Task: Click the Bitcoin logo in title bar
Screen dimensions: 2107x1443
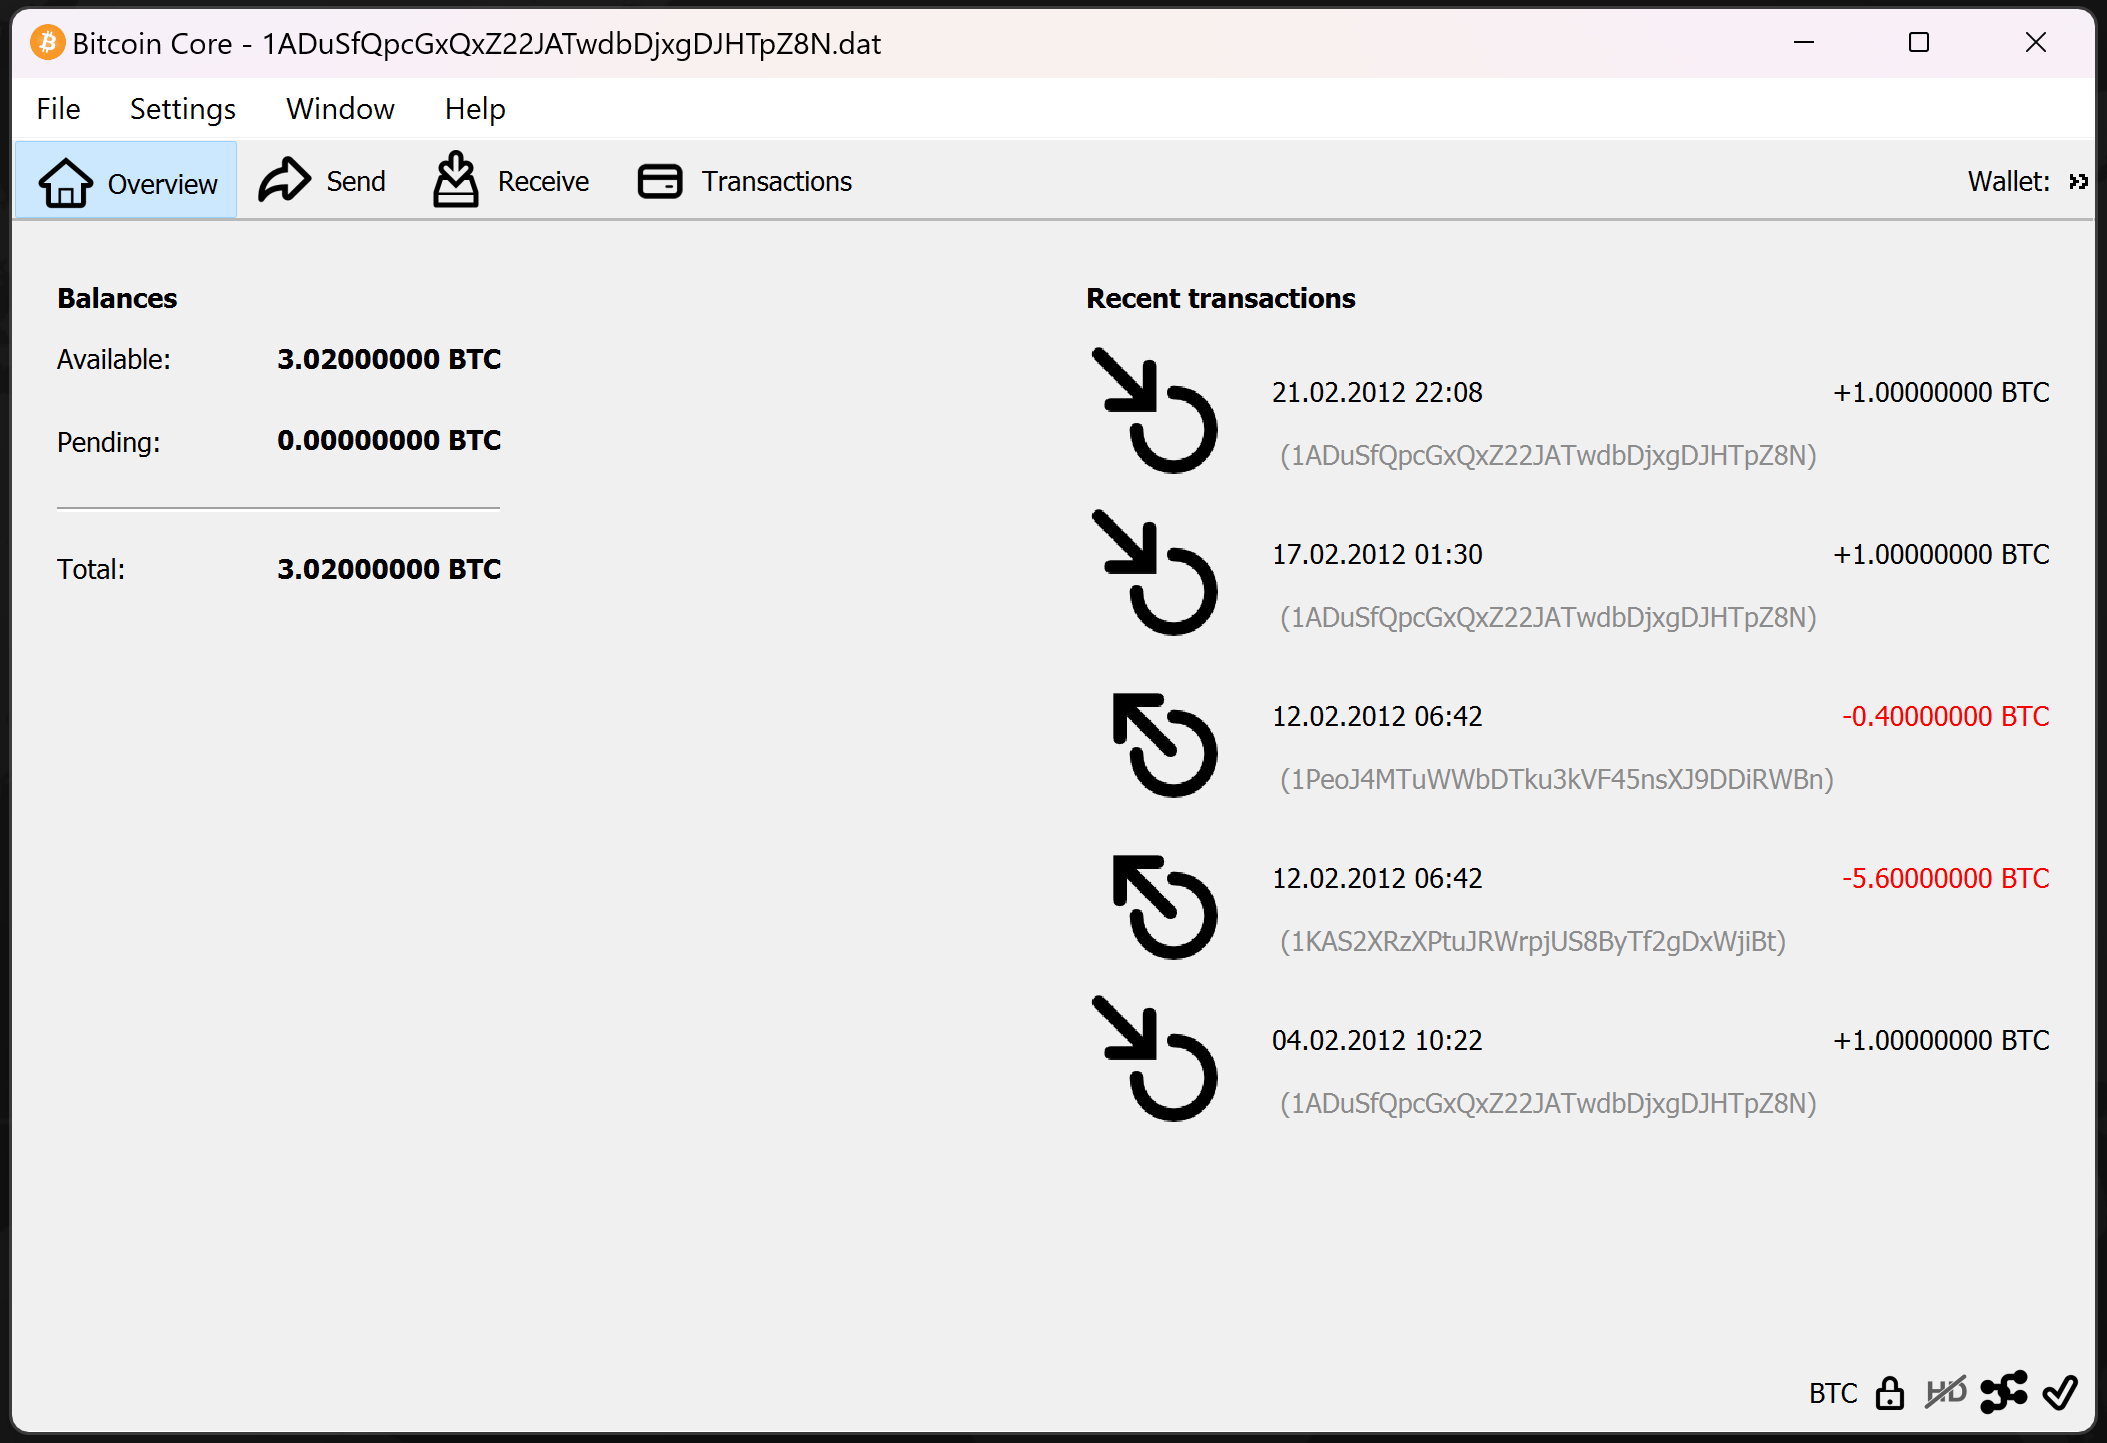Action: click(47, 43)
